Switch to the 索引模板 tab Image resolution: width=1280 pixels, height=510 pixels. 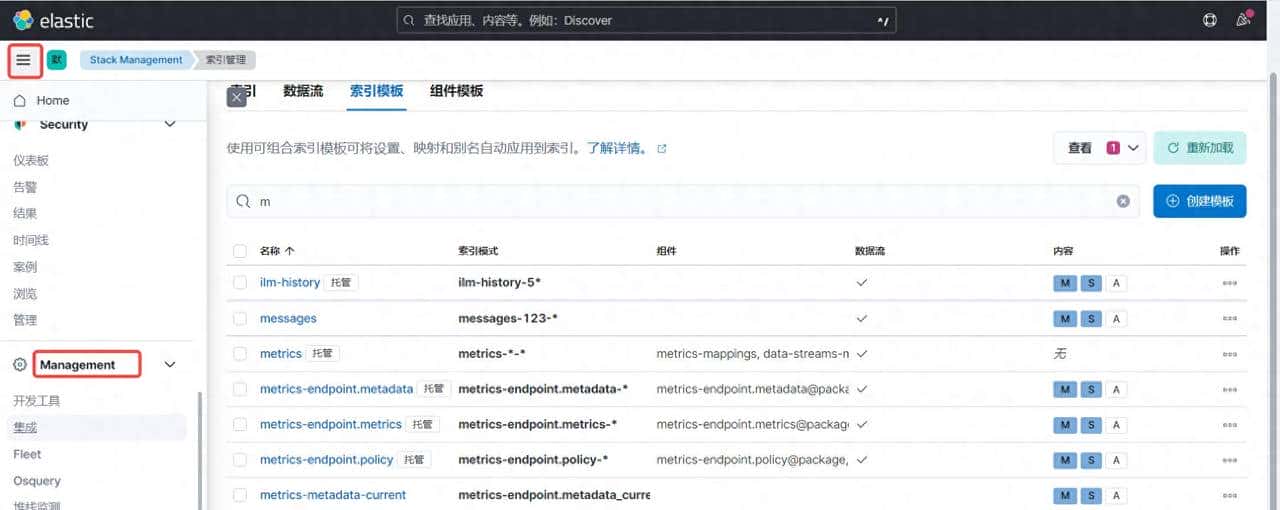pyautogui.click(x=377, y=91)
